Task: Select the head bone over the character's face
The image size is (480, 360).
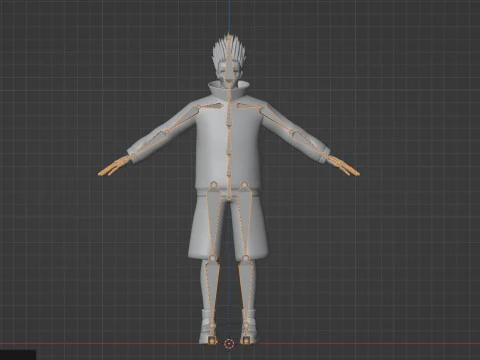Action: point(229,60)
